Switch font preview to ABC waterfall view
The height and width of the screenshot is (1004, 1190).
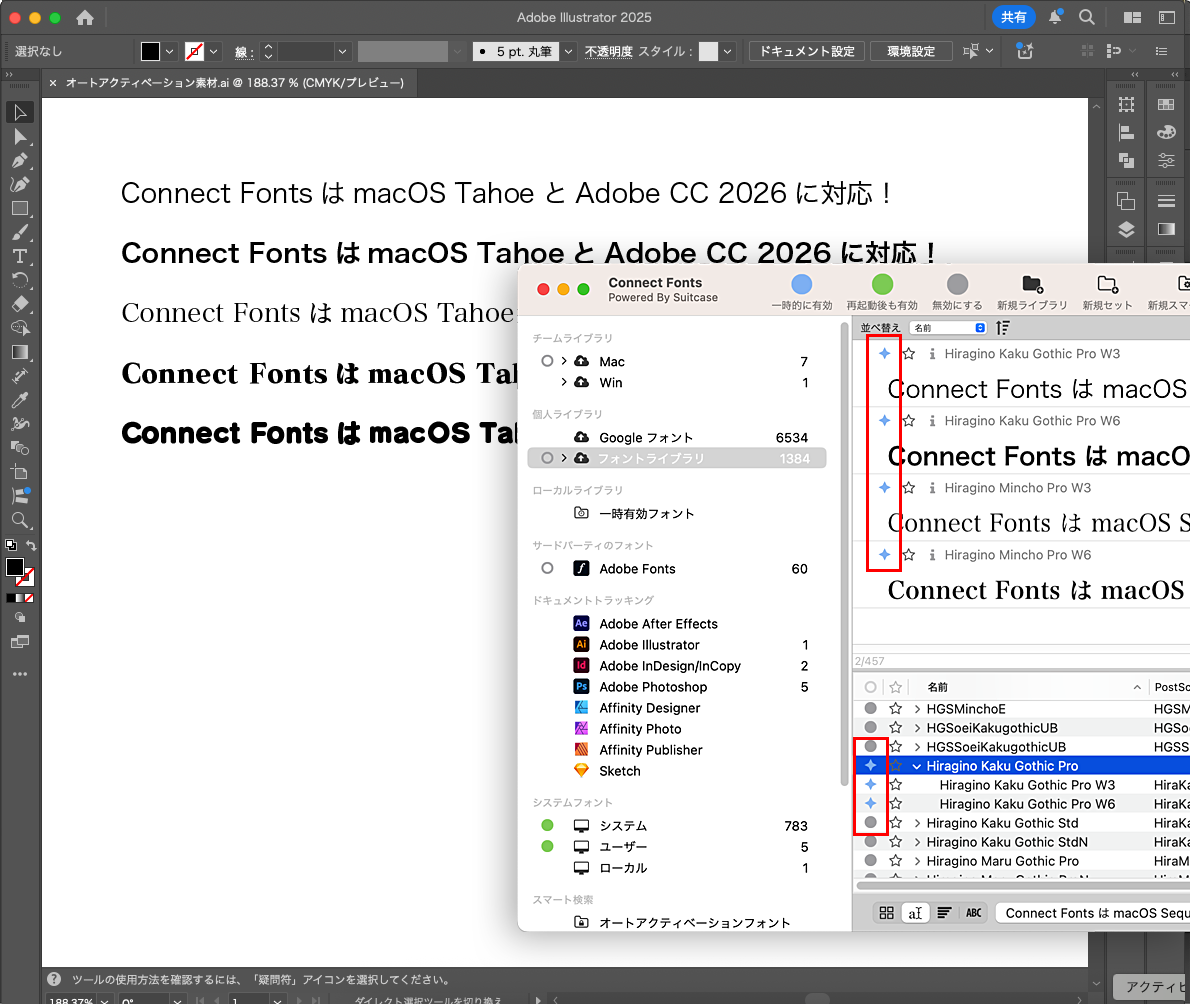pos(973,912)
